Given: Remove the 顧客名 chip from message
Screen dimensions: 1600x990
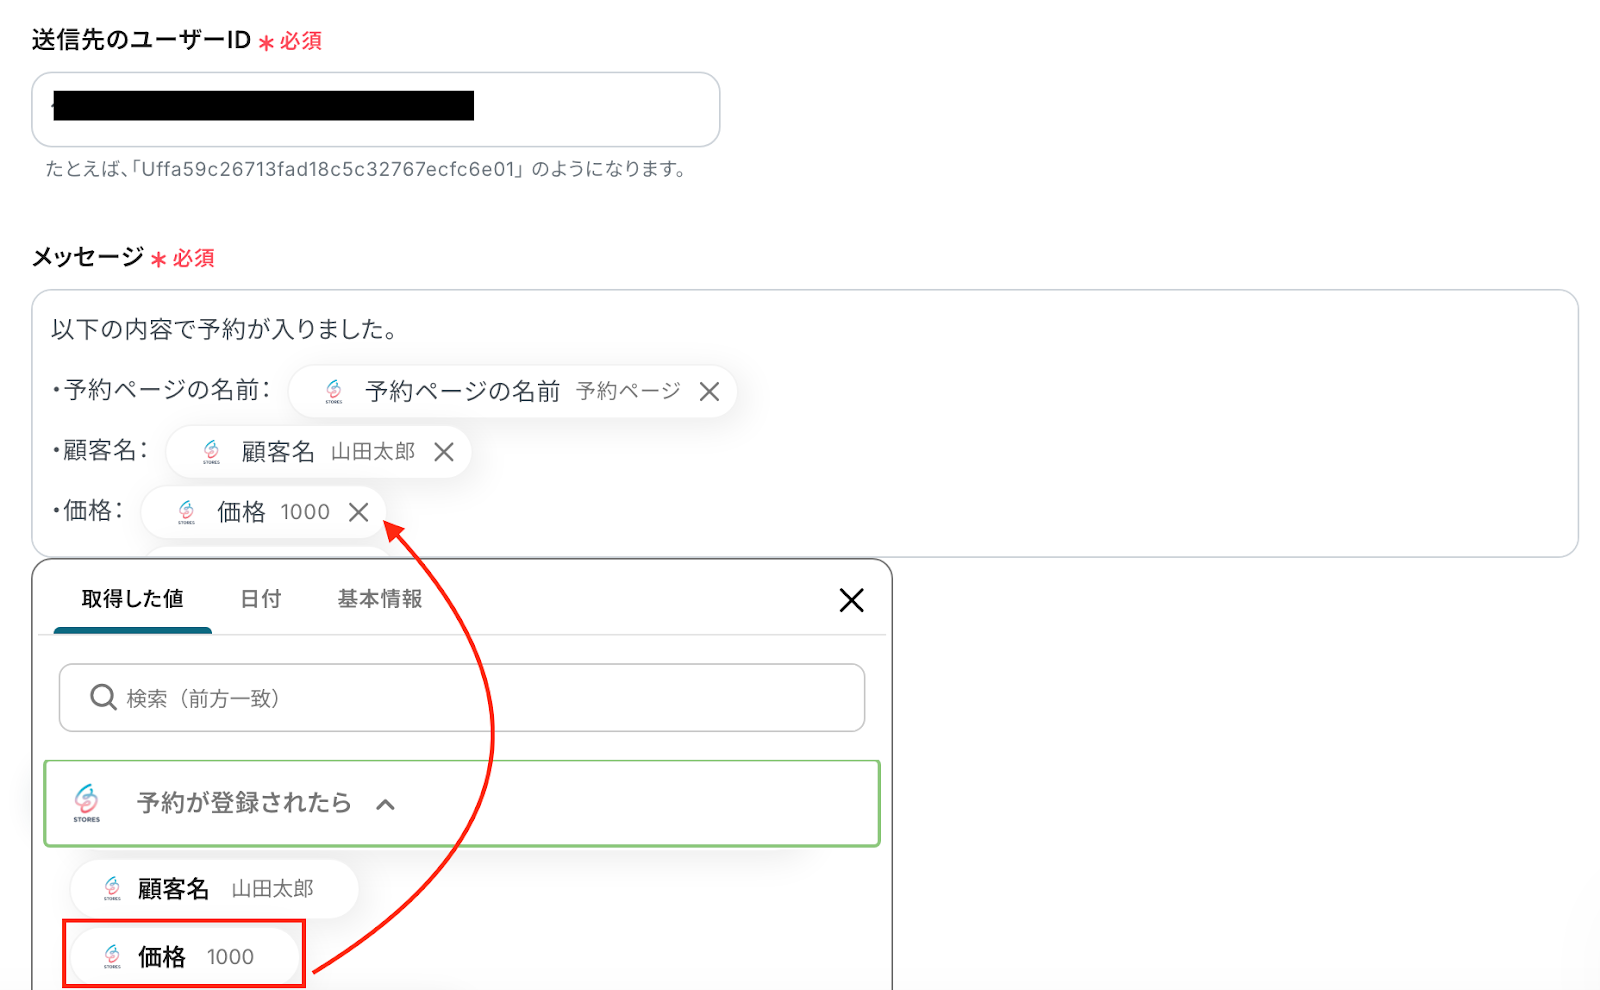Looking at the screenshot, I should click(x=444, y=452).
